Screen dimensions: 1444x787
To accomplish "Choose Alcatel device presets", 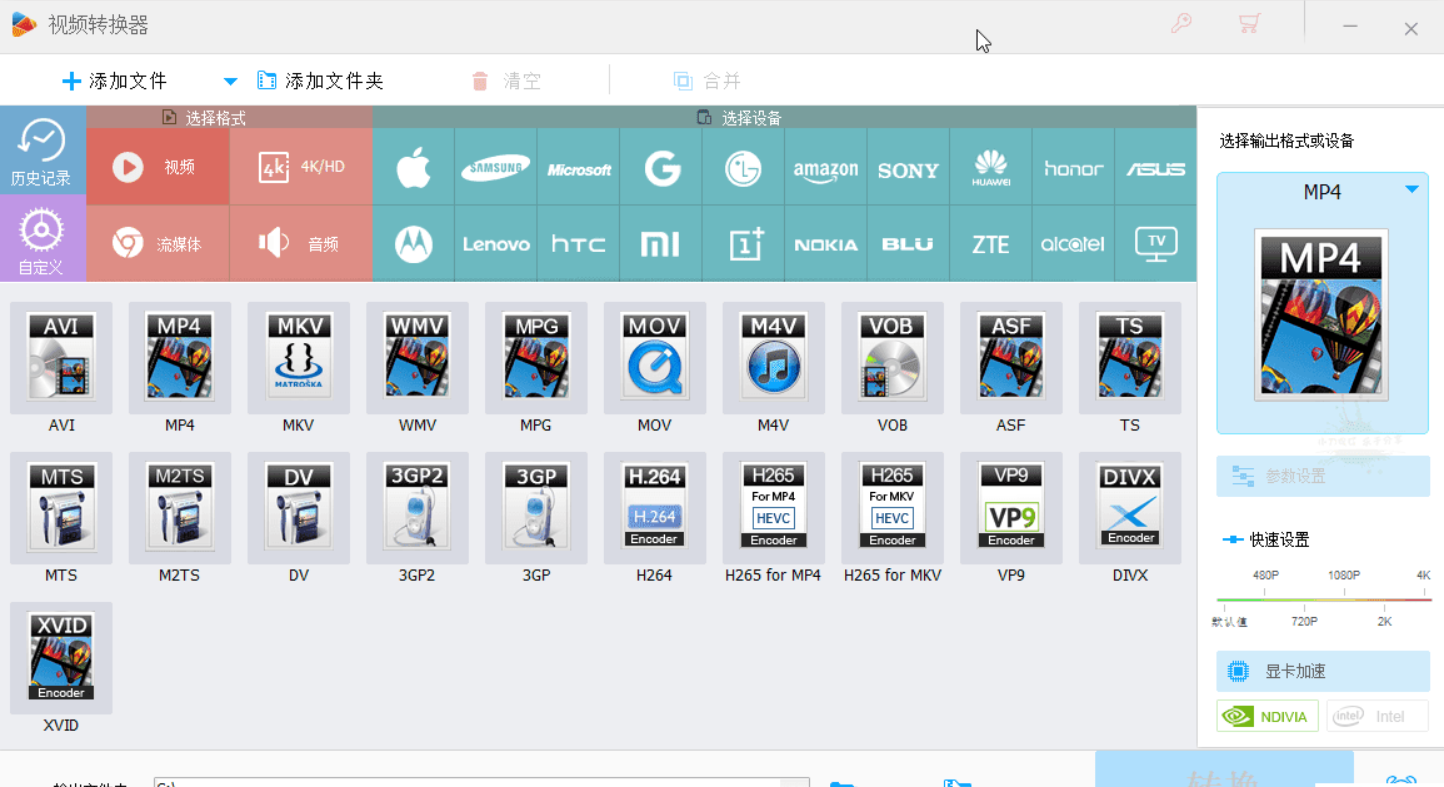I will pos(1073,244).
